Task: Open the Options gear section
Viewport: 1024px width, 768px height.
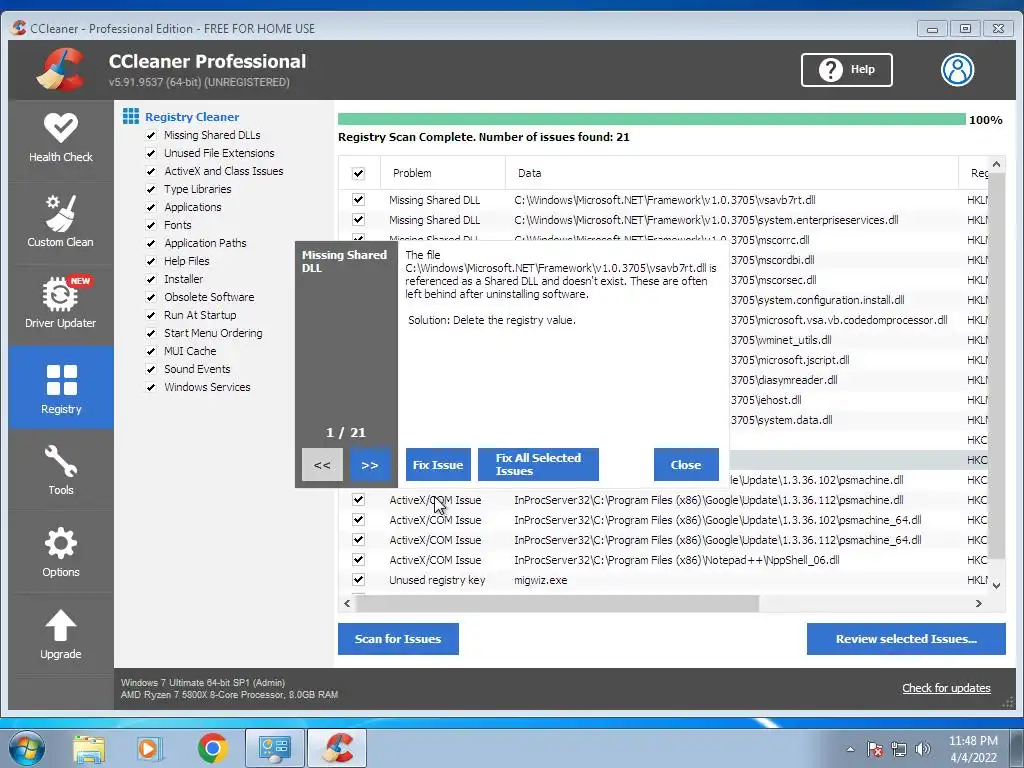Action: tap(61, 552)
